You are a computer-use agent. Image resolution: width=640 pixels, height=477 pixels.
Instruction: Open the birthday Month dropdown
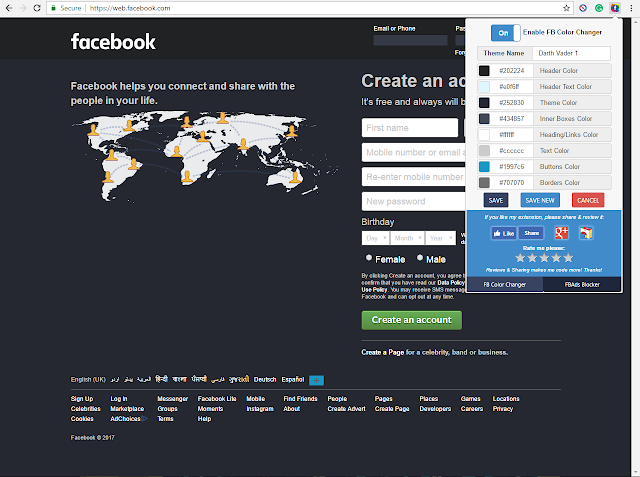pos(407,238)
